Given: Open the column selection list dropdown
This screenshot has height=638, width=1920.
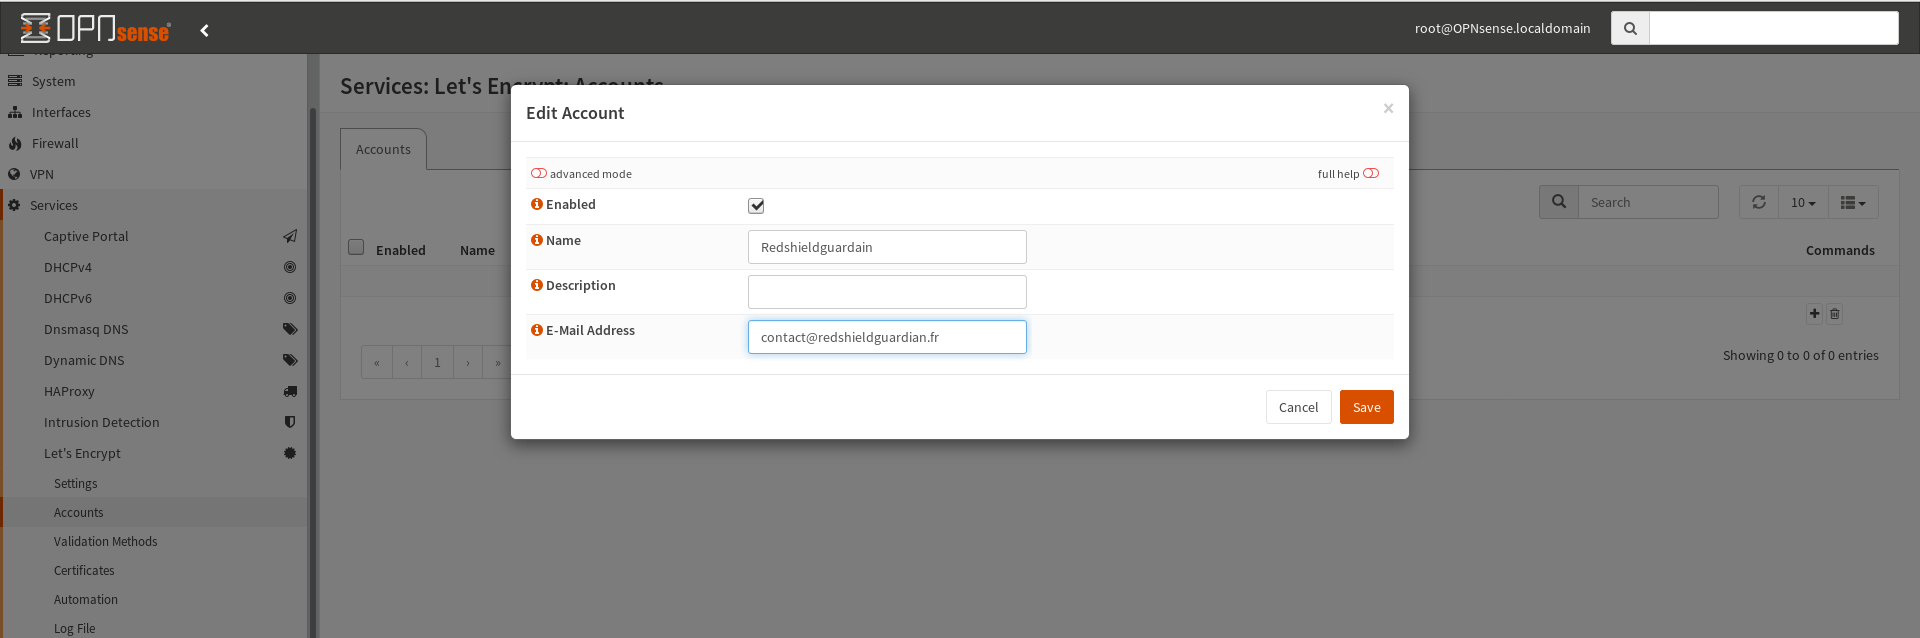Looking at the screenshot, I should point(1853,202).
